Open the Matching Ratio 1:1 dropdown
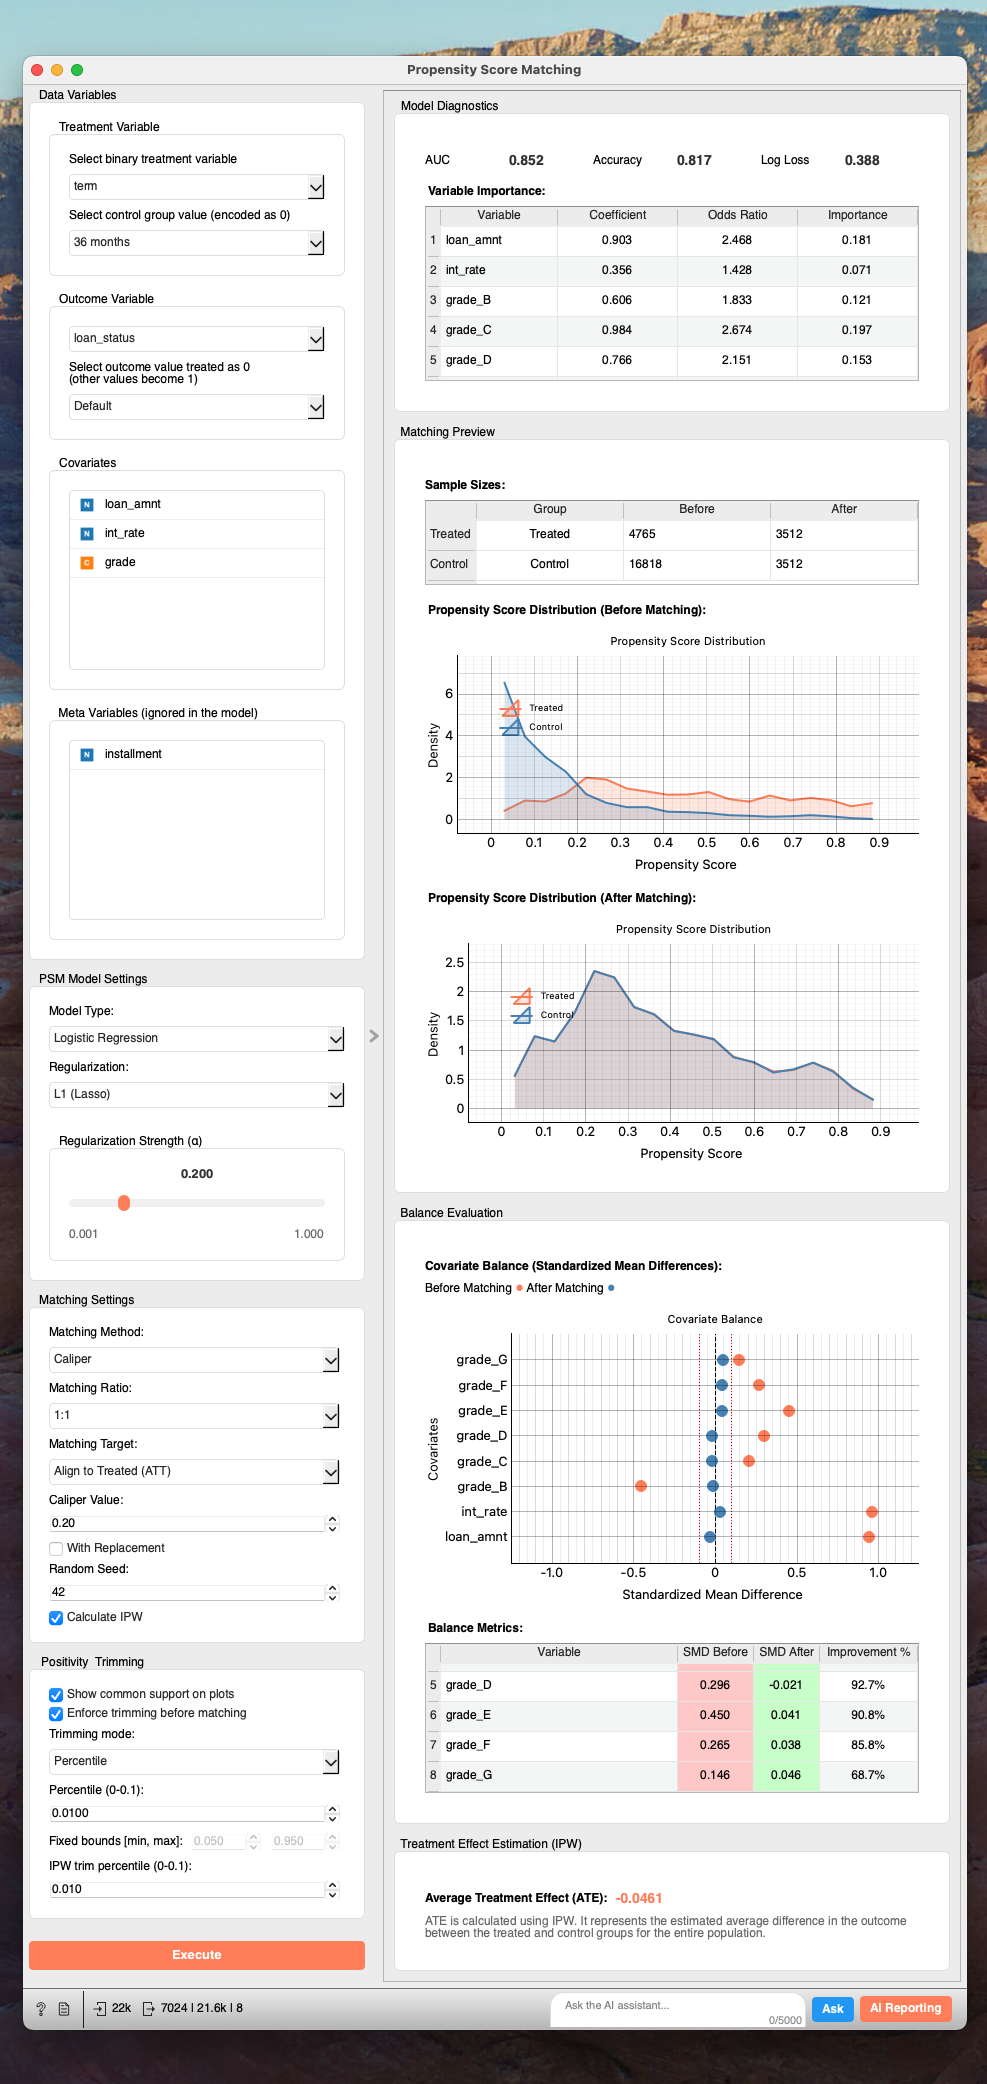987x2084 pixels. 195,1416
